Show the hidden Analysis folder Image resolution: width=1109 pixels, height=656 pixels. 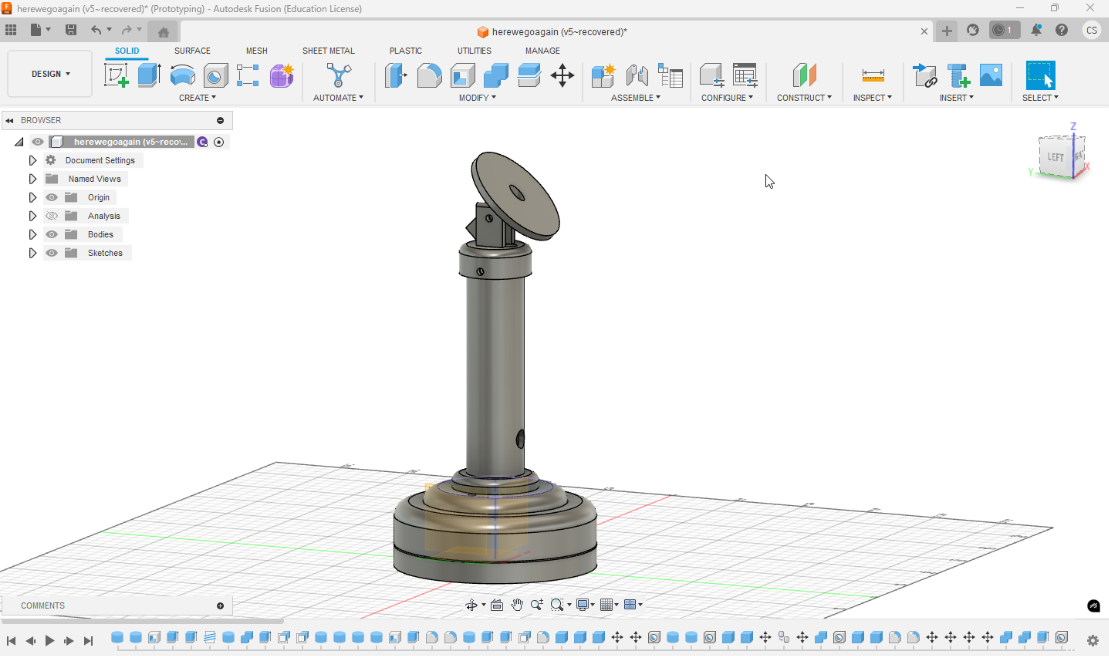(52, 216)
